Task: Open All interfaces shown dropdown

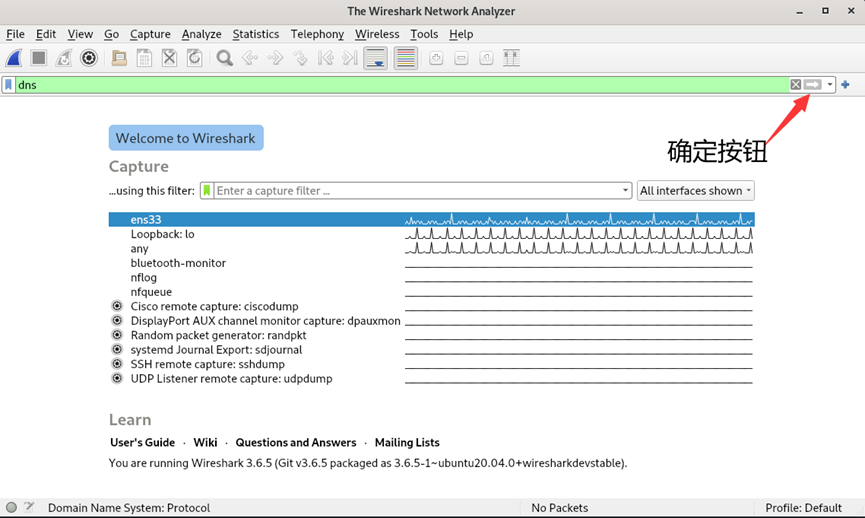Action: coord(696,191)
